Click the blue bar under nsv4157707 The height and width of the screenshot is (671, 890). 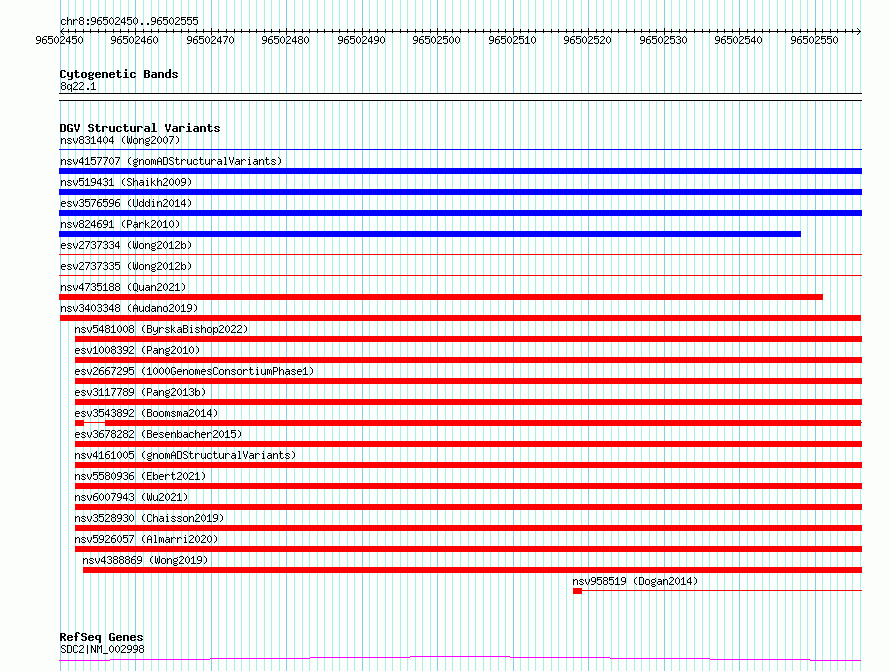460,171
